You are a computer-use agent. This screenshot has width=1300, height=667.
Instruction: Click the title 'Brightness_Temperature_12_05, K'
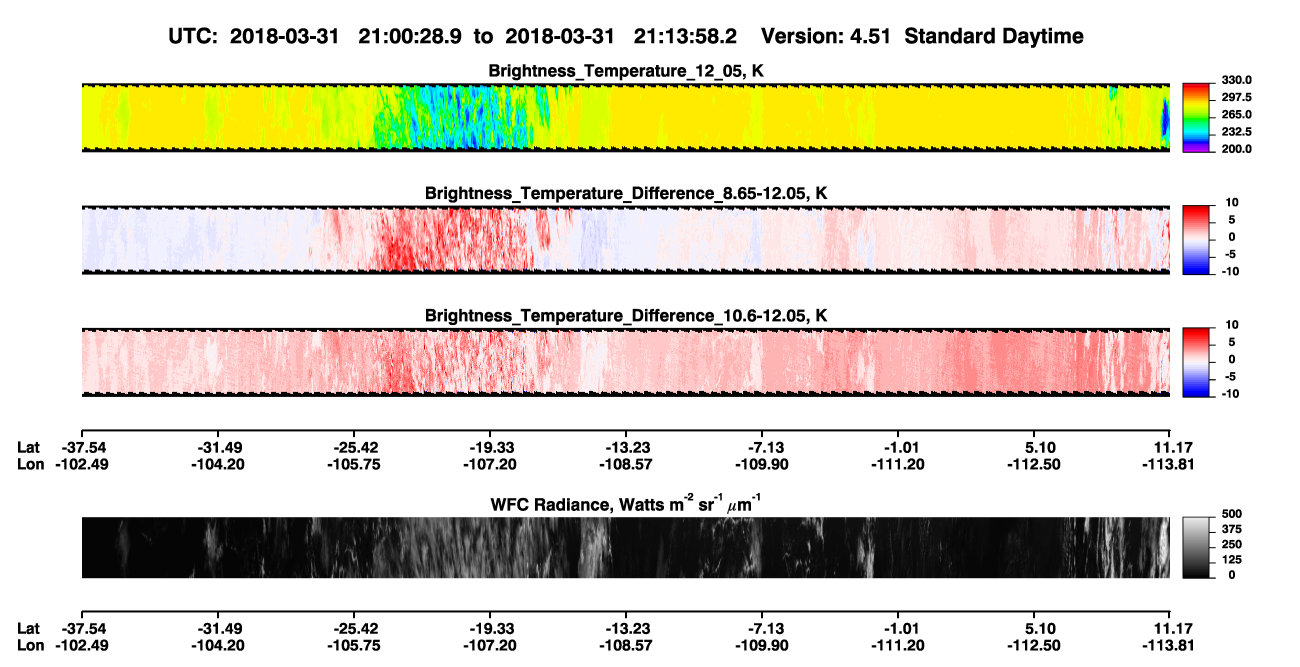coord(626,71)
